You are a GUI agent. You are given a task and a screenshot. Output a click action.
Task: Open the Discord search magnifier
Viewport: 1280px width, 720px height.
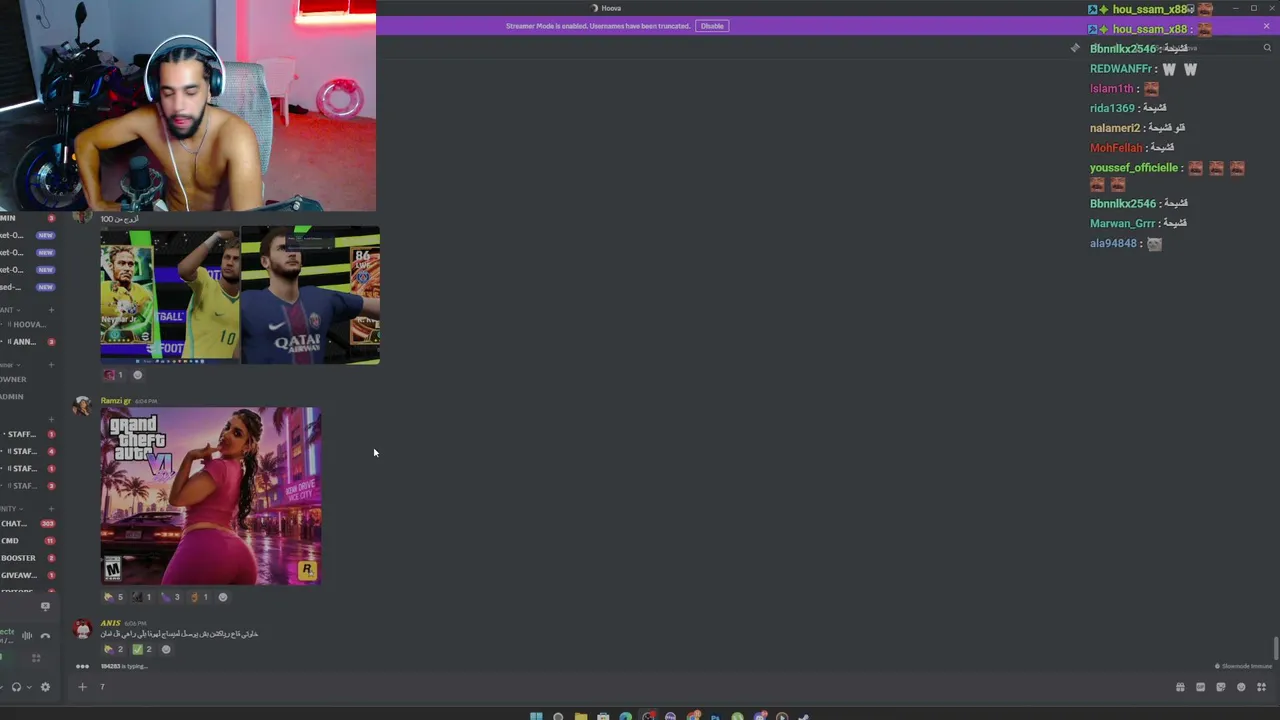(x=1267, y=48)
